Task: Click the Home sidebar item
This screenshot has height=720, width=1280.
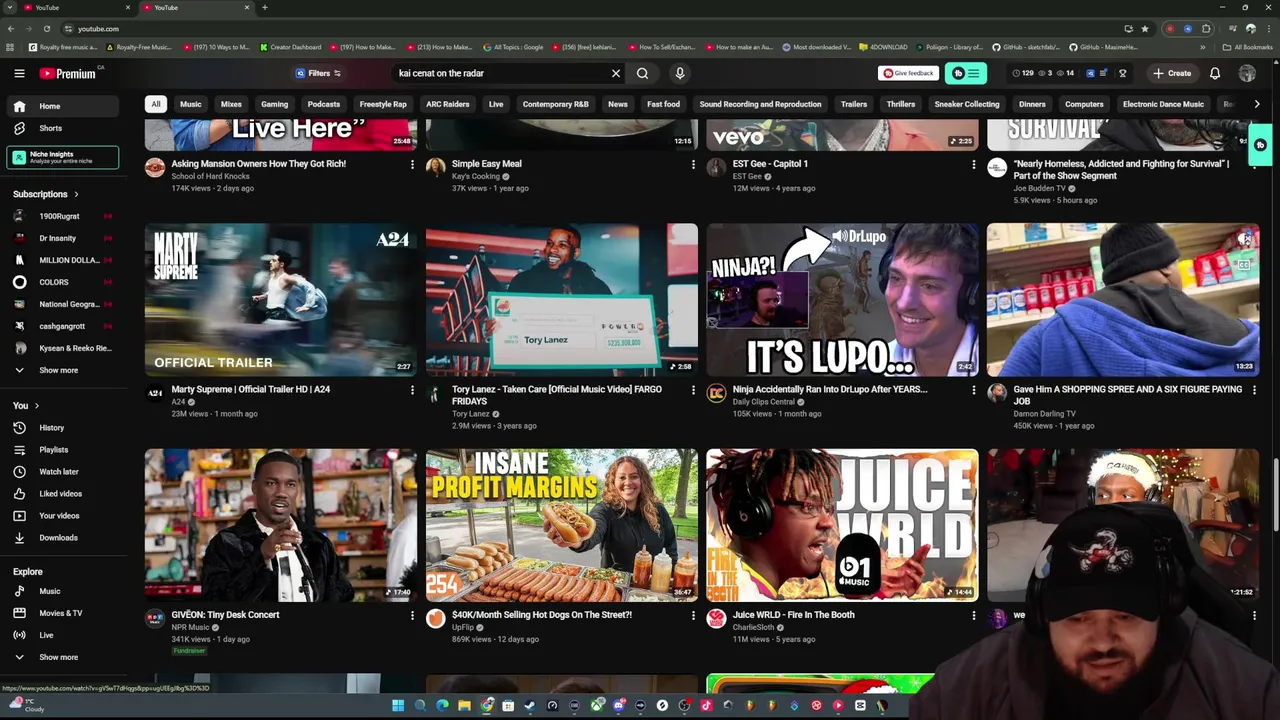Action: (64, 106)
